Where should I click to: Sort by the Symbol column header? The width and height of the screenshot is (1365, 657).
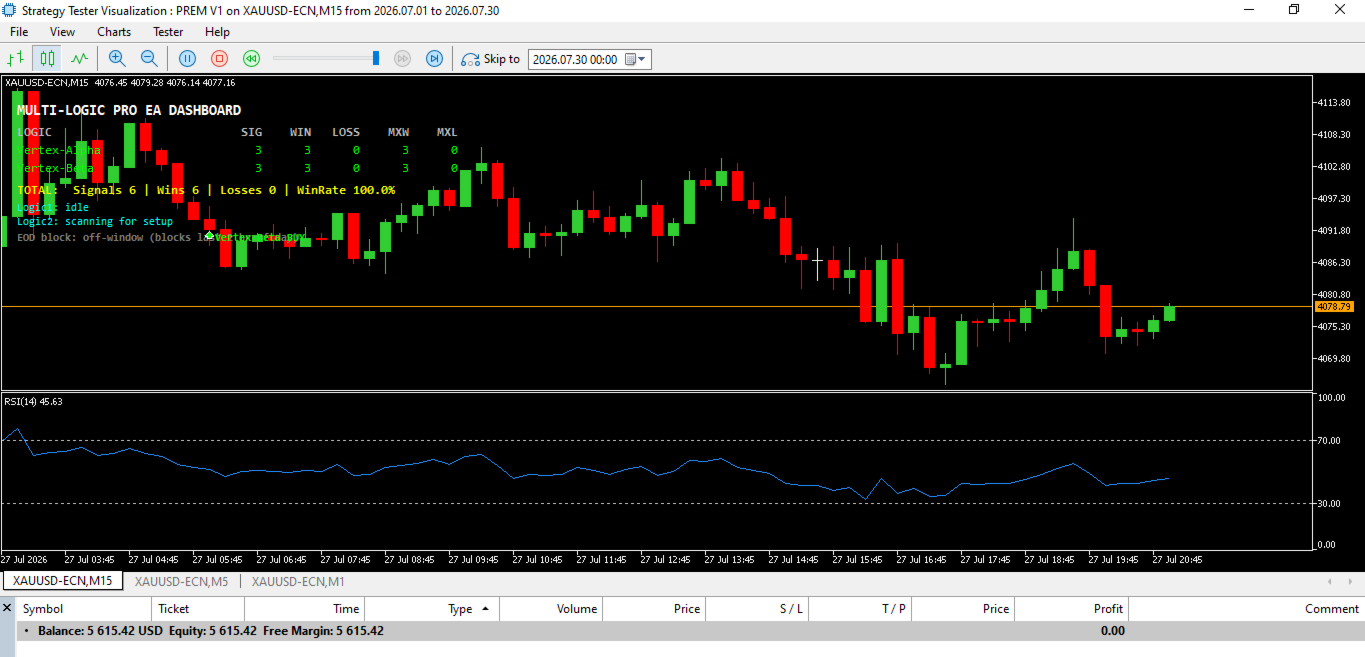click(86, 608)
